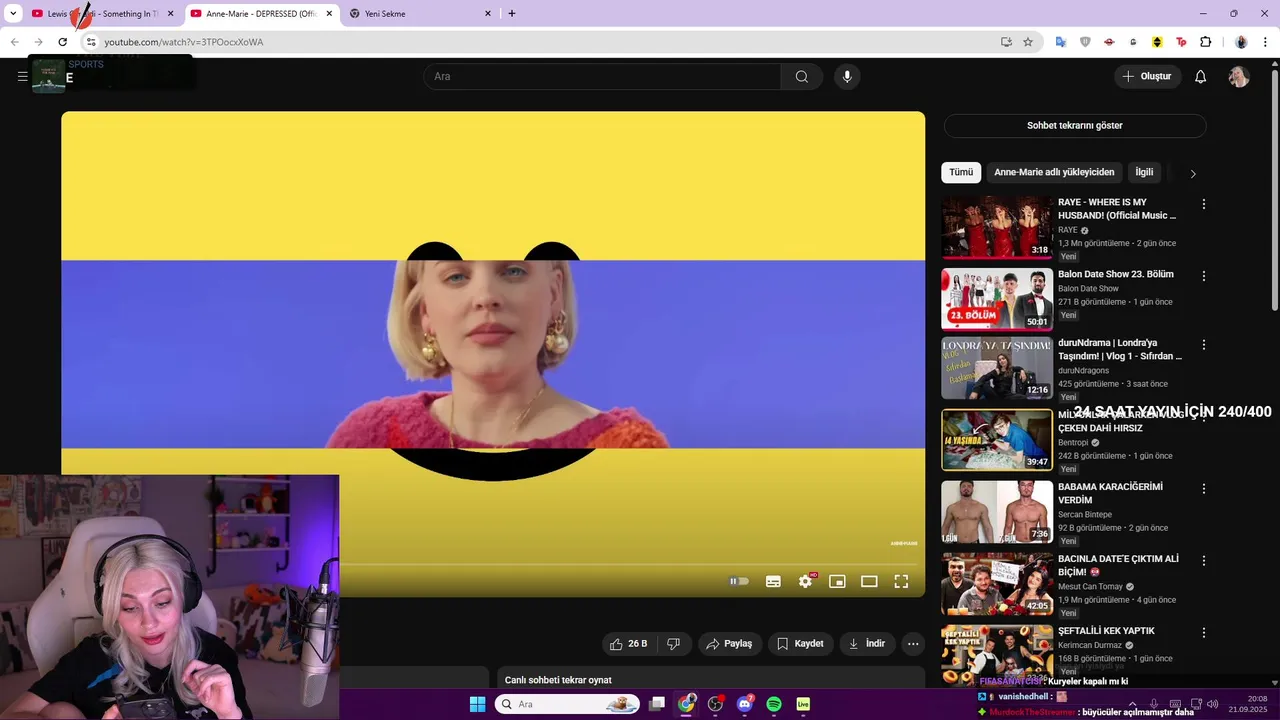This screenshot has width=1280, height=720.
Task: Open the YouTube notifications bell
Action: click(1201, 76)
